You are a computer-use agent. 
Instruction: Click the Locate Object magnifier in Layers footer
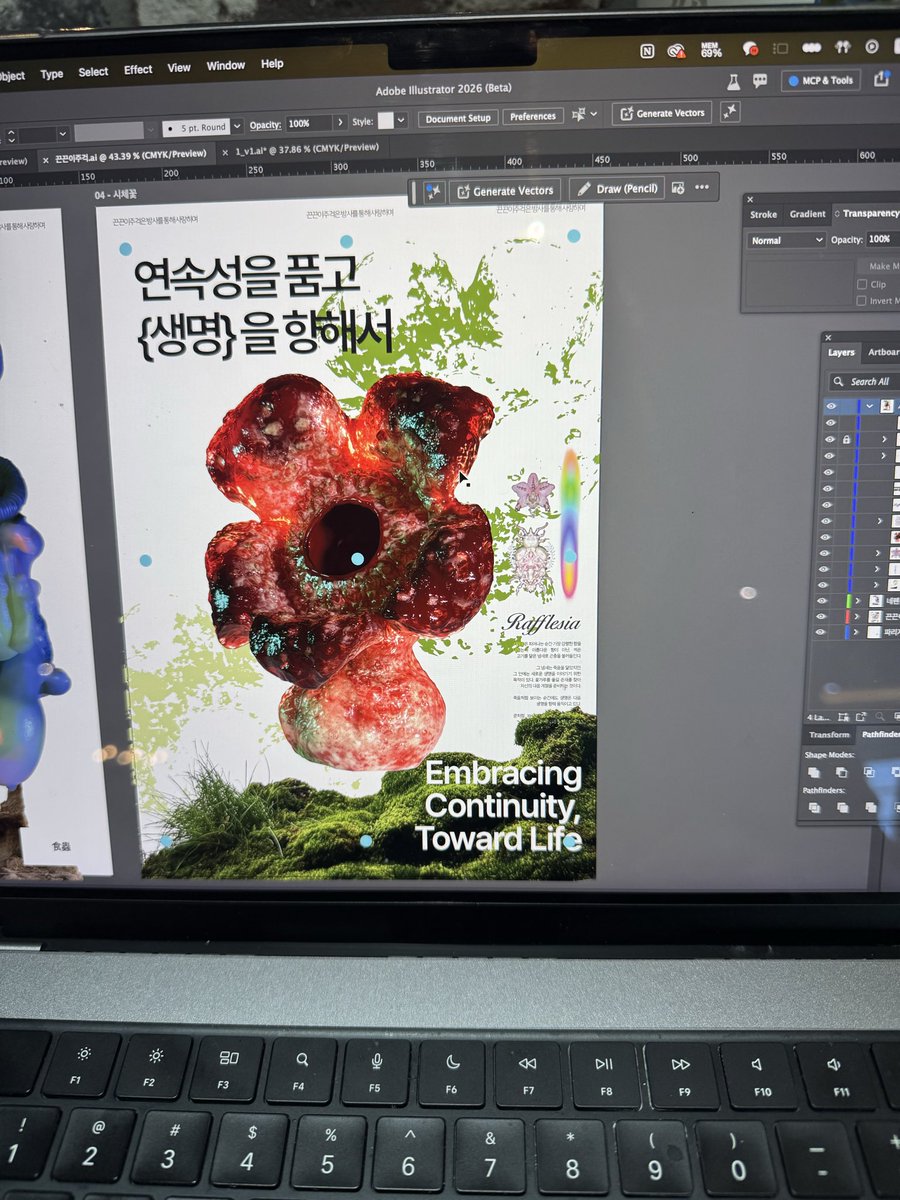pos(880,716)
